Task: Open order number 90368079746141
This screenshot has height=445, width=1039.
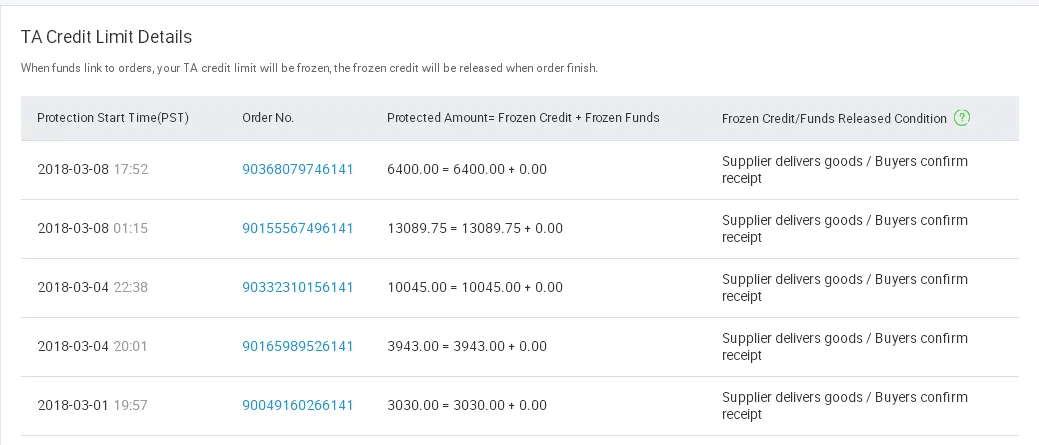Action: pos(297,169)
